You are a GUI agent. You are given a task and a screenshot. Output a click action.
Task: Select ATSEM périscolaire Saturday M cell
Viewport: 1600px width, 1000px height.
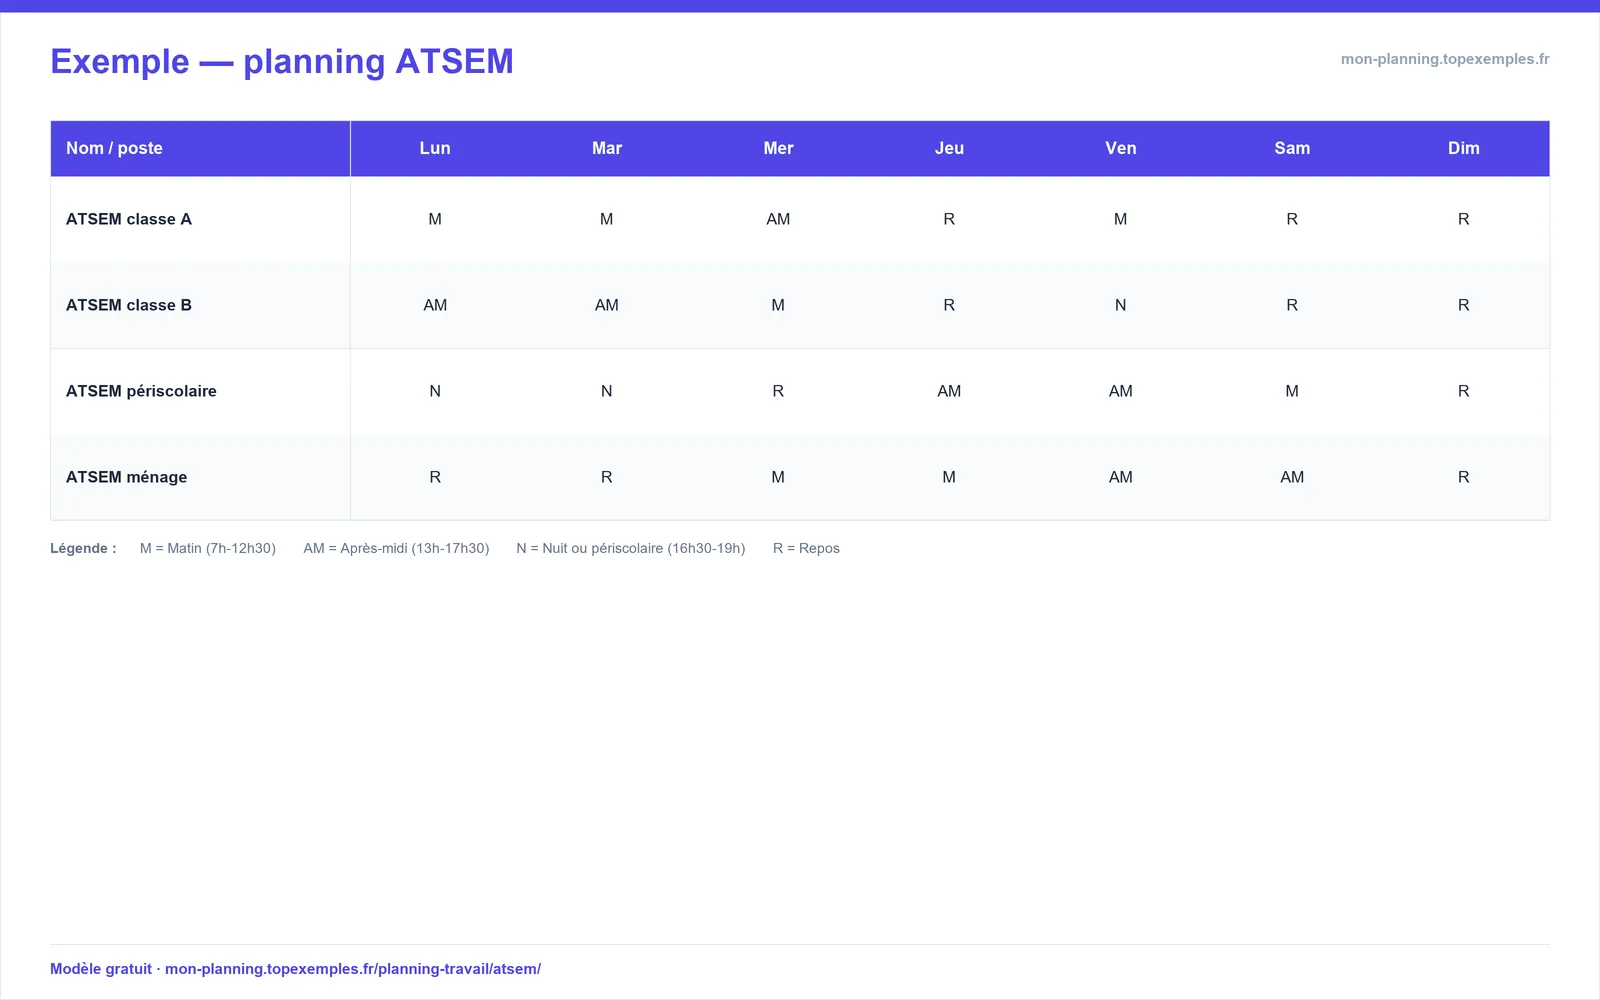[x=1292, y=391]
